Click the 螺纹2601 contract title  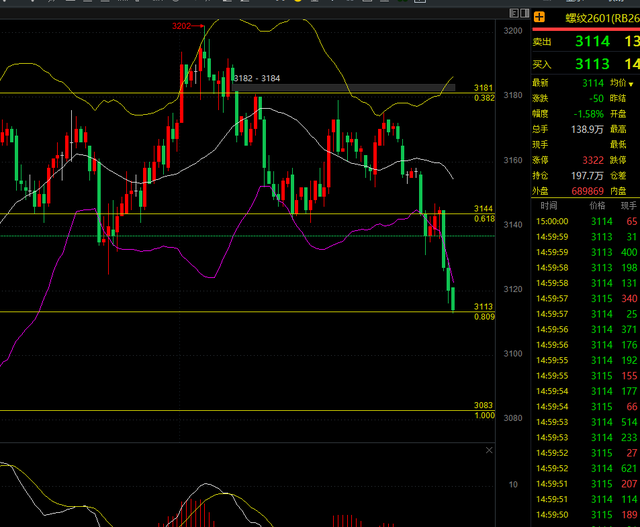coord(602,18)
